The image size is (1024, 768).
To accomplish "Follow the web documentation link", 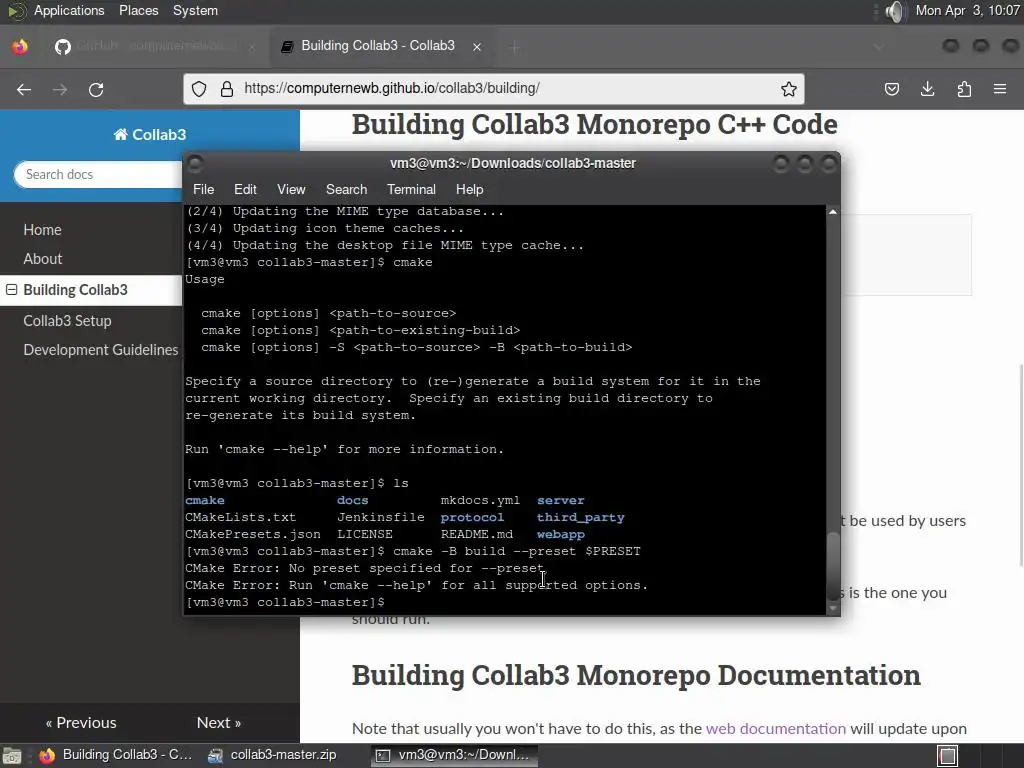I will [775, 728].
